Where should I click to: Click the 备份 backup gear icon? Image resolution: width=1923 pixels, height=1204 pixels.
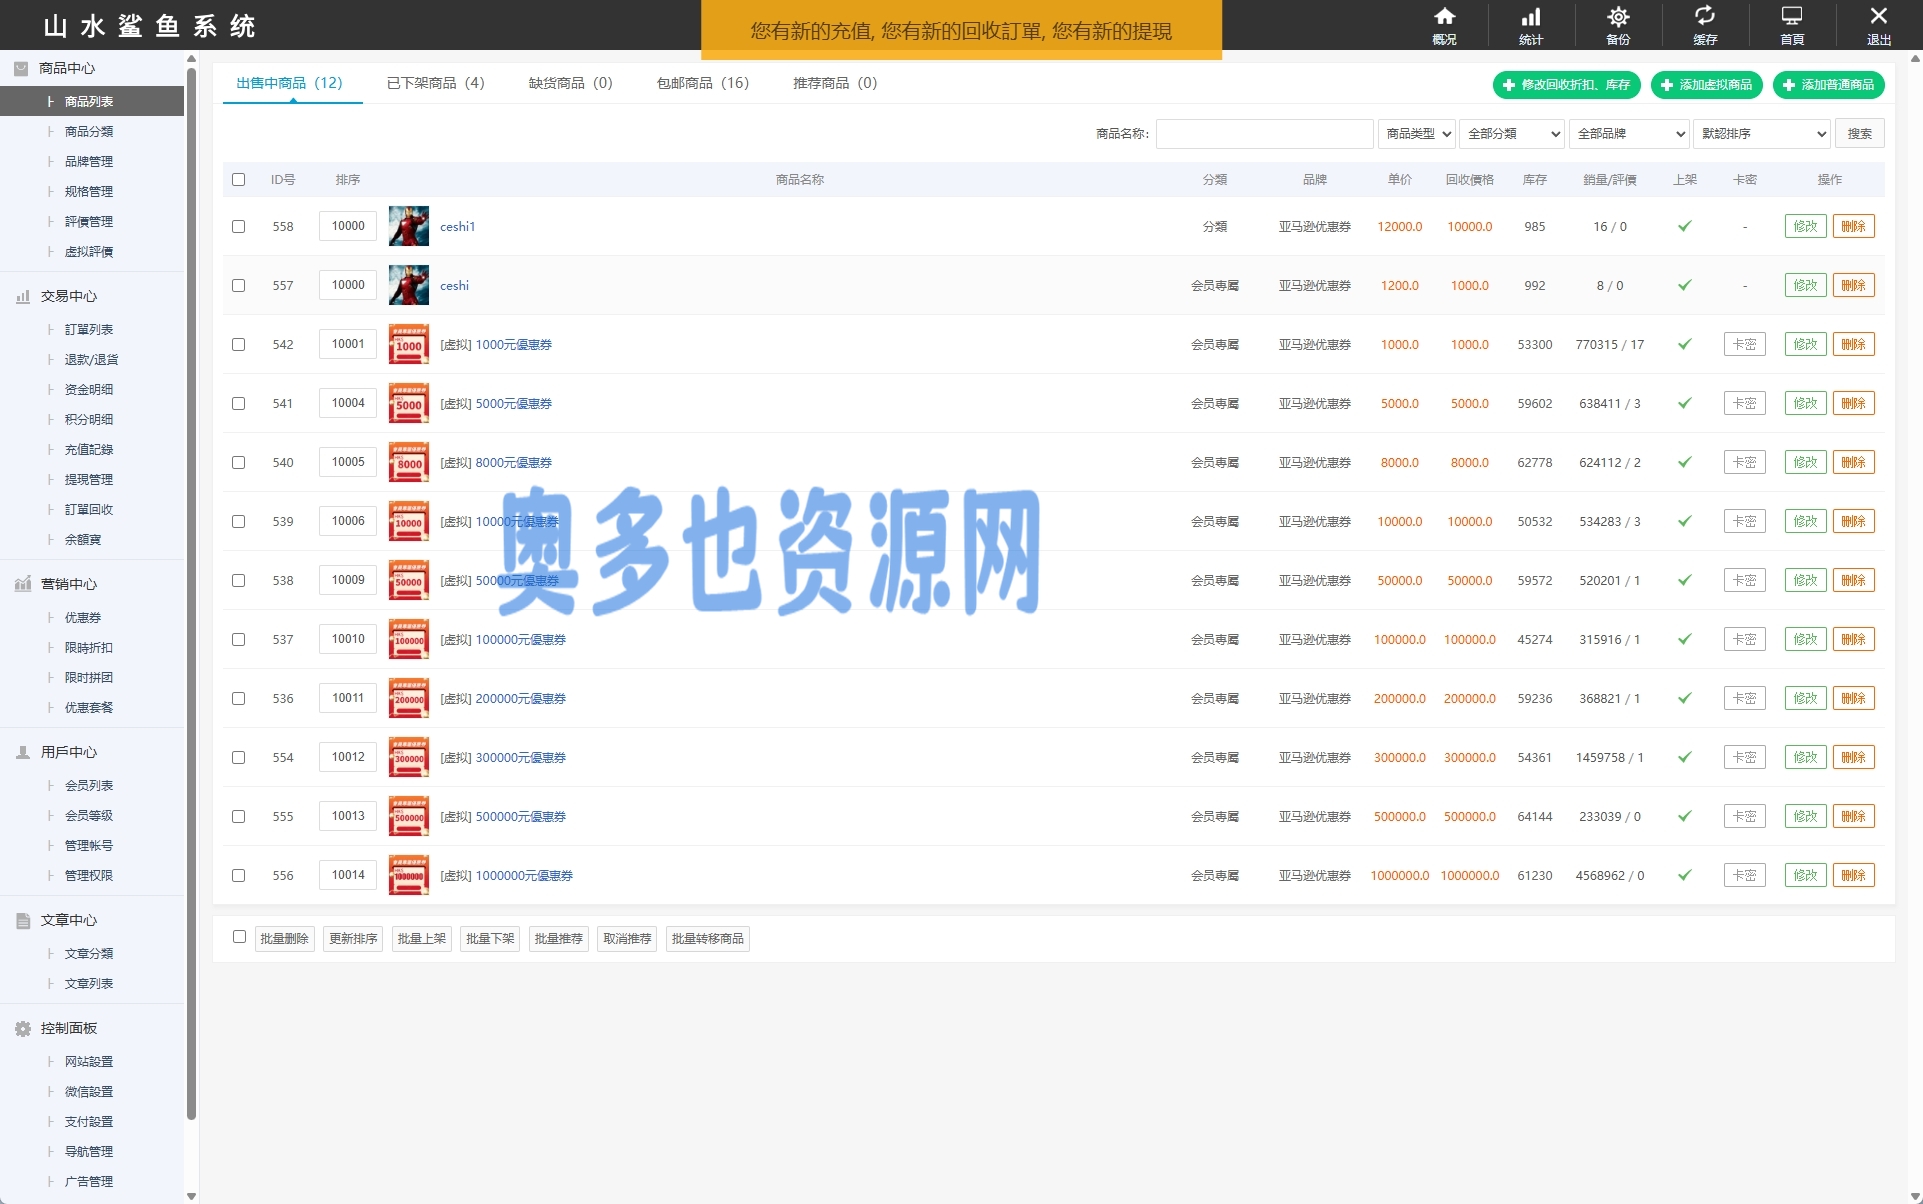coord(1618,18)
